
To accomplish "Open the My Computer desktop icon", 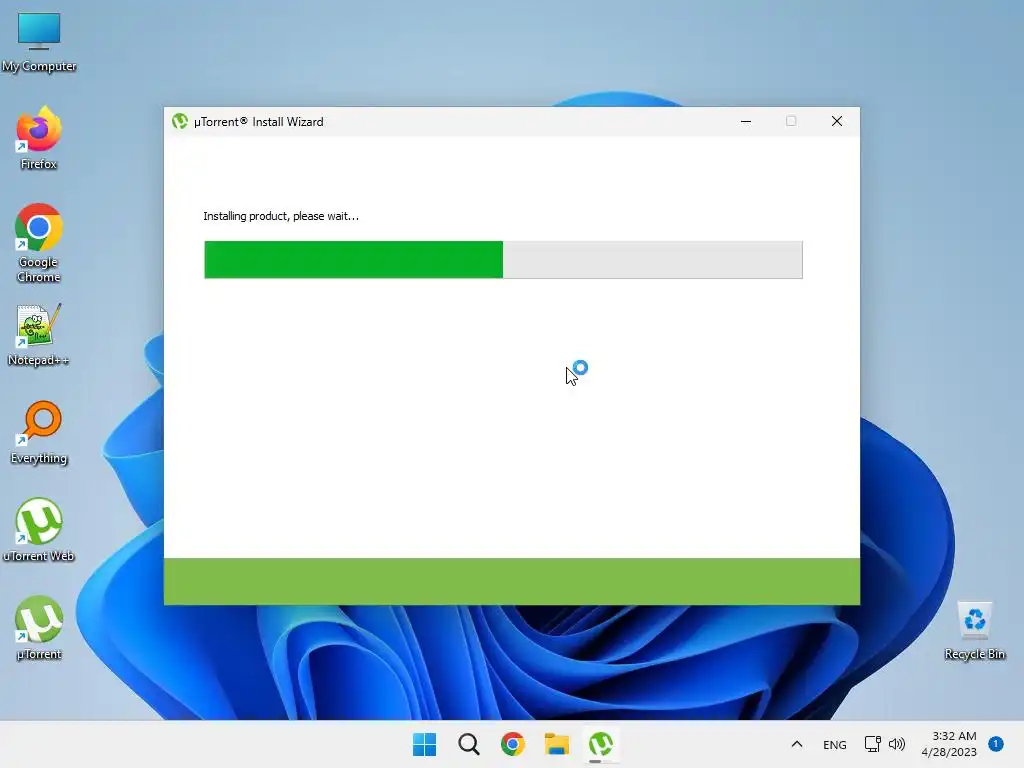I will [39, 42].
